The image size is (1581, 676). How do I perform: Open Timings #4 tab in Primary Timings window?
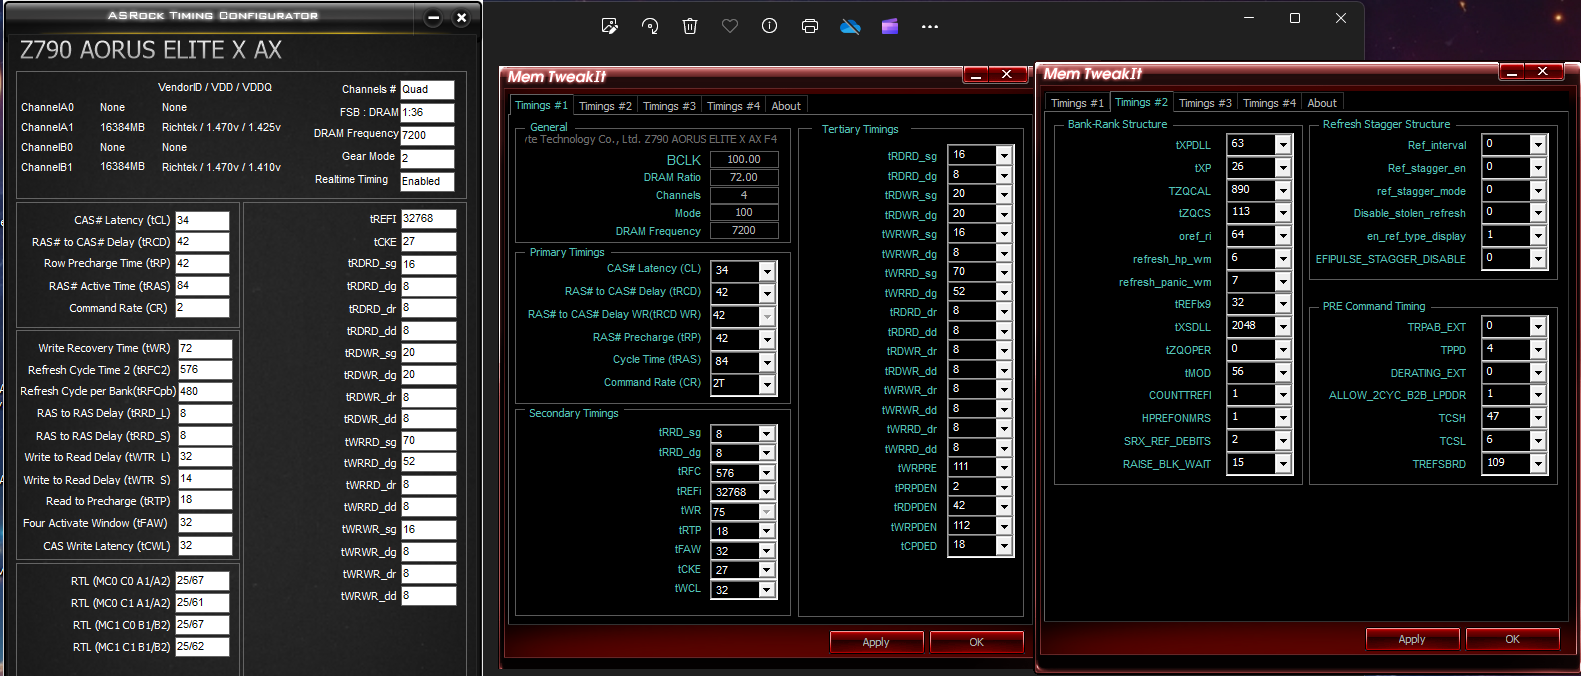coord(733,106)
